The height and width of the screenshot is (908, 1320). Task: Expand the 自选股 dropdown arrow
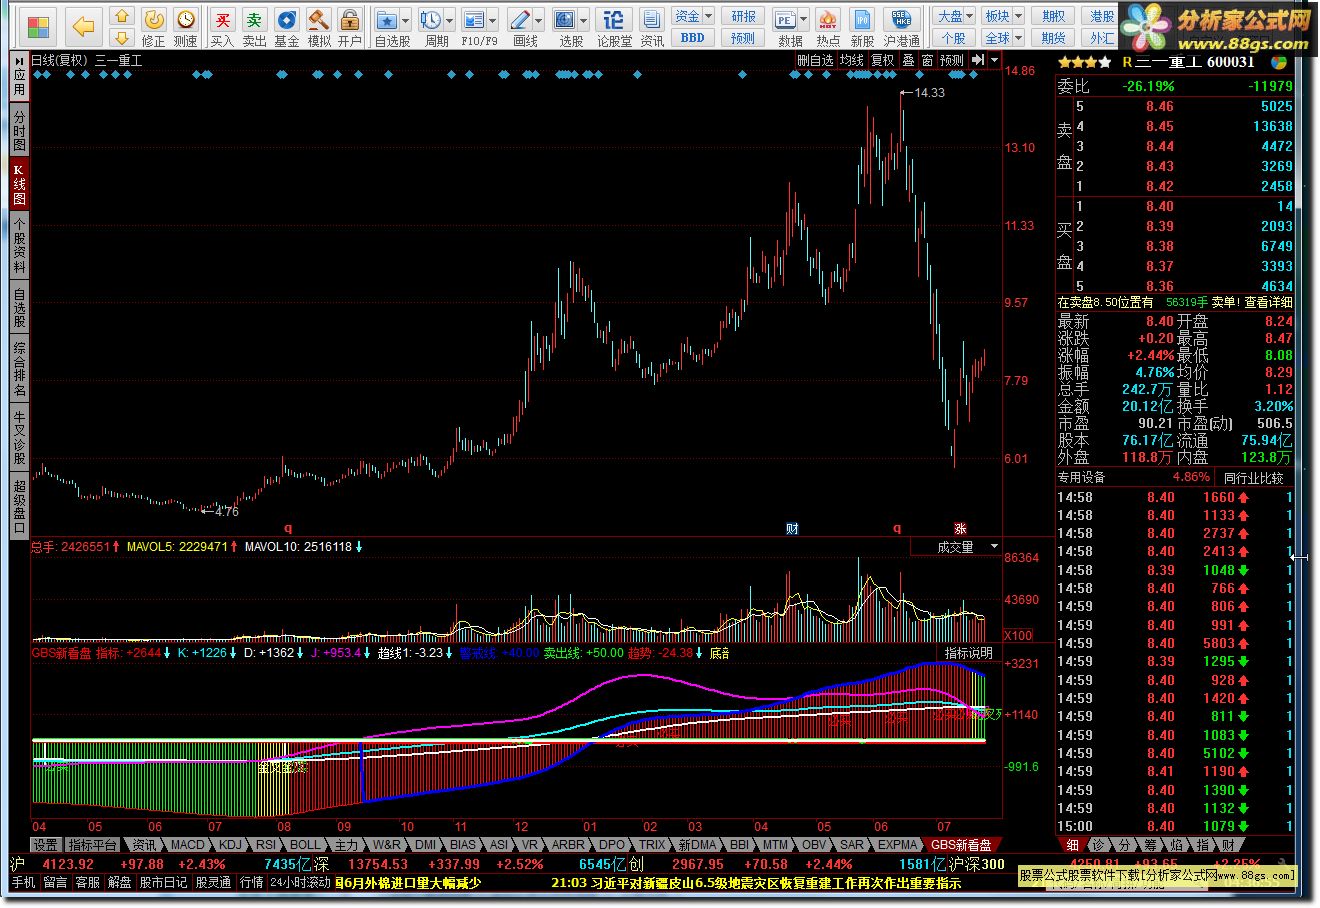pyautogui.click(x=406, y=19)
